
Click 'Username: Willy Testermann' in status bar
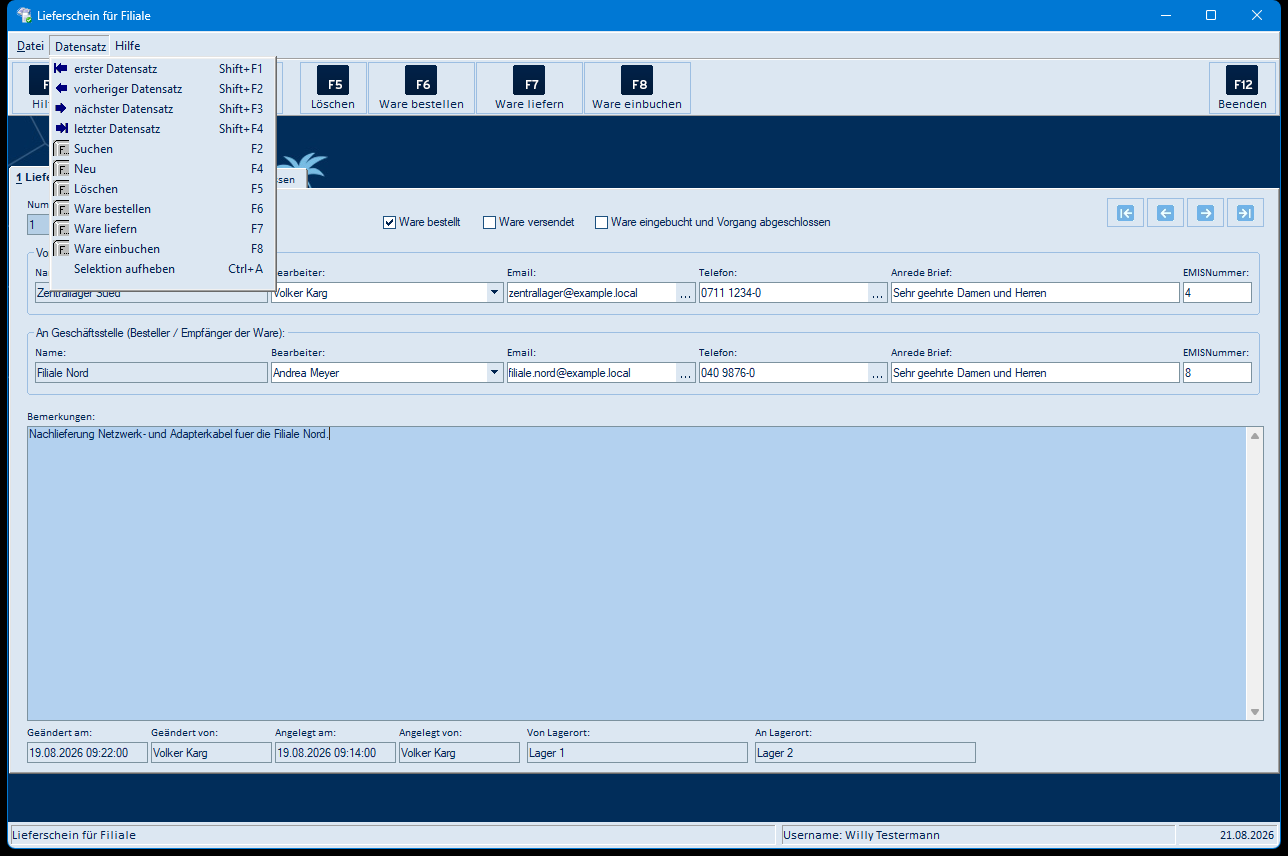(862, 835)
